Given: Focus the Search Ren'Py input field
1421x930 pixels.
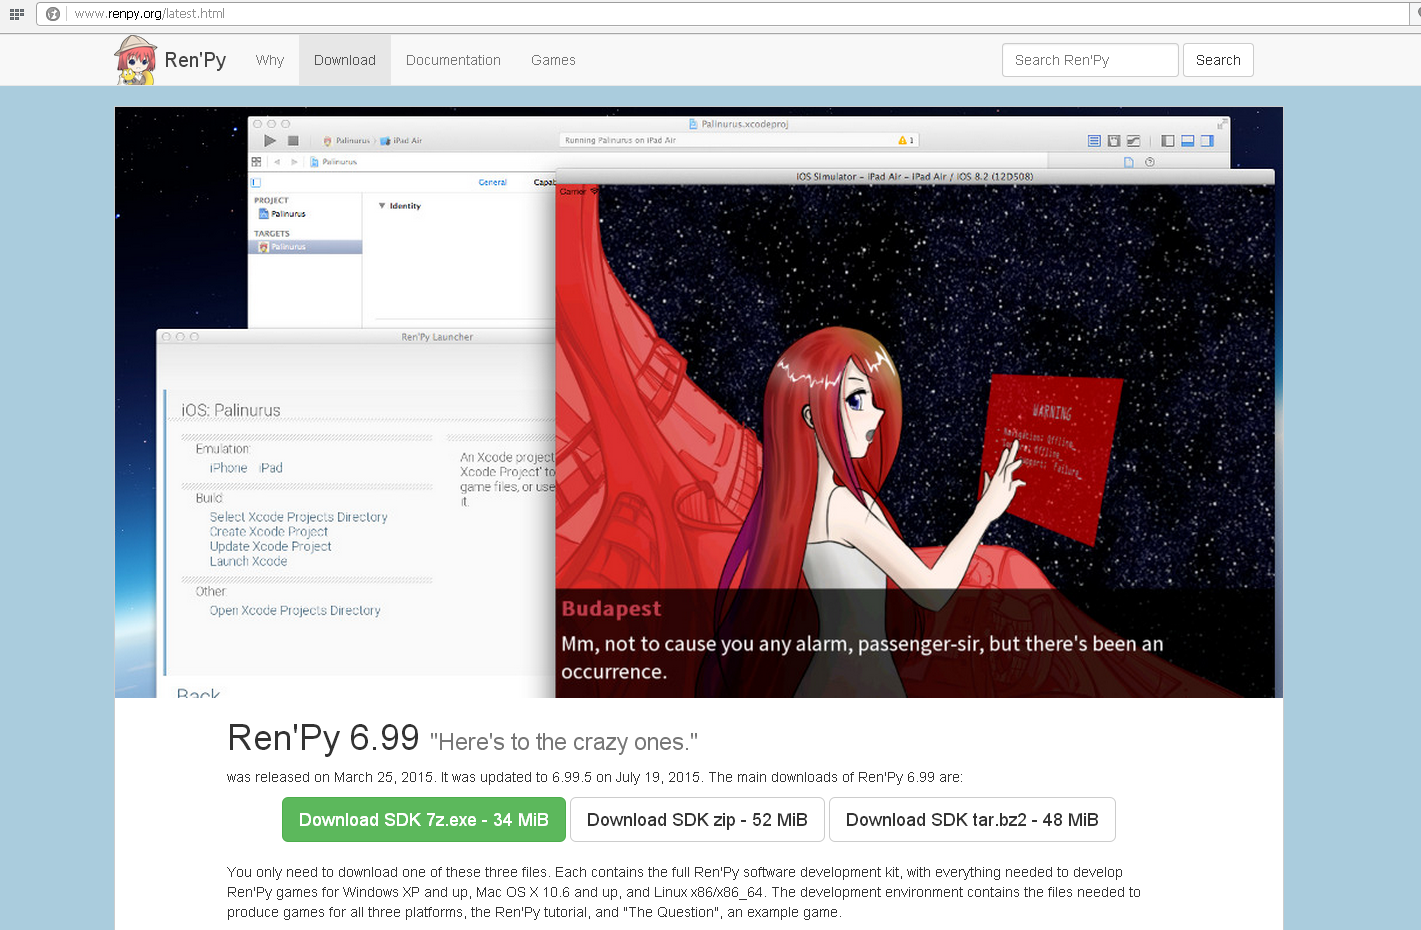Looking at the screenshot, I should point(1089,60).
